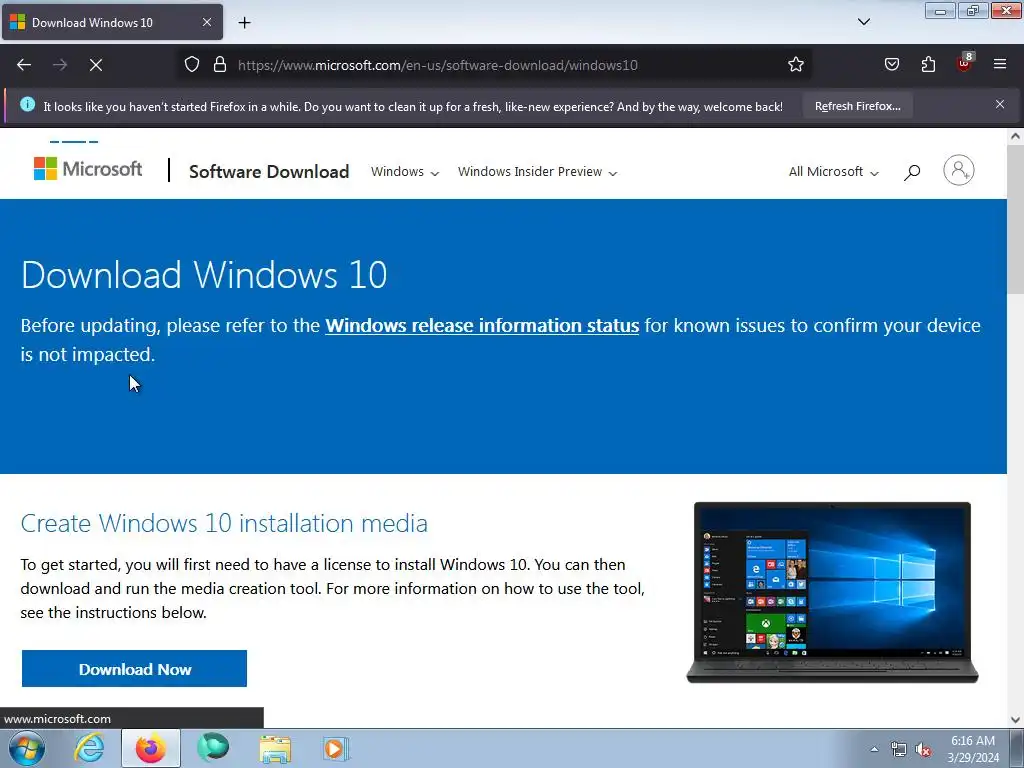Open the taskbar clock showing 6:16 AM

(973, 749)
